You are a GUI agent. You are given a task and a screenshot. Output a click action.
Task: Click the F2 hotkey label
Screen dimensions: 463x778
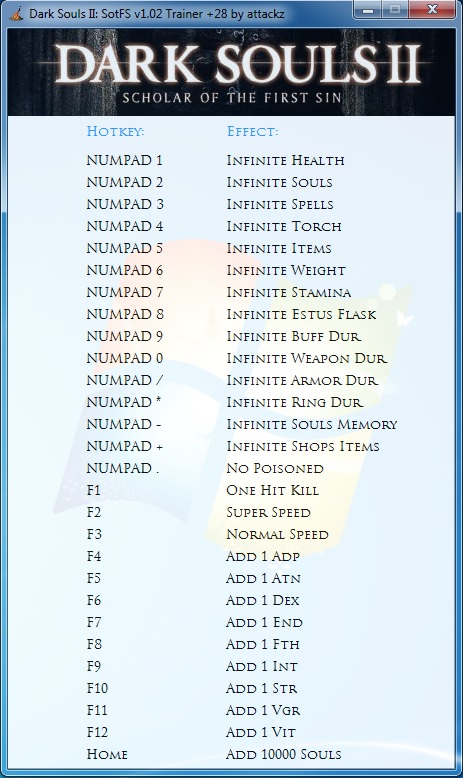point(94,512)
